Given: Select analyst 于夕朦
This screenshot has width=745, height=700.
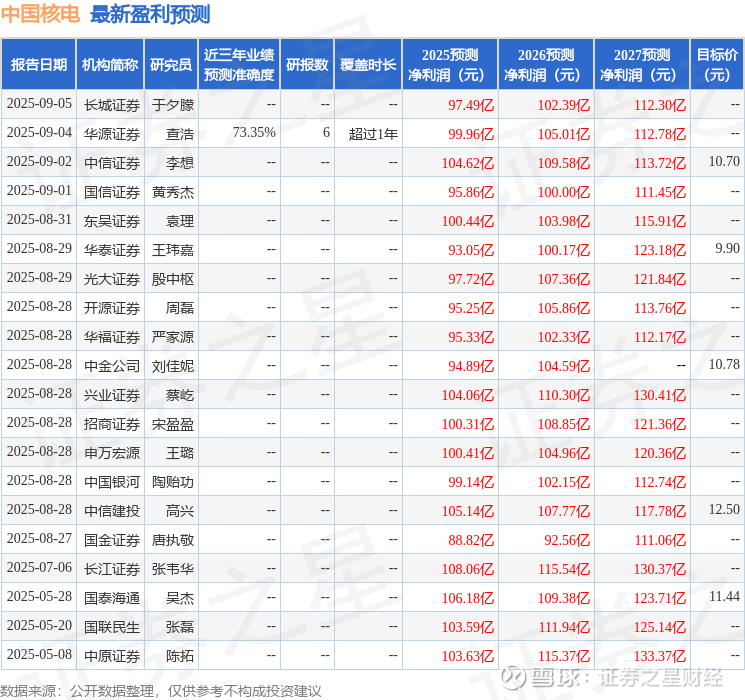Looking at the screenshot, I should click(x=173, y=105).
